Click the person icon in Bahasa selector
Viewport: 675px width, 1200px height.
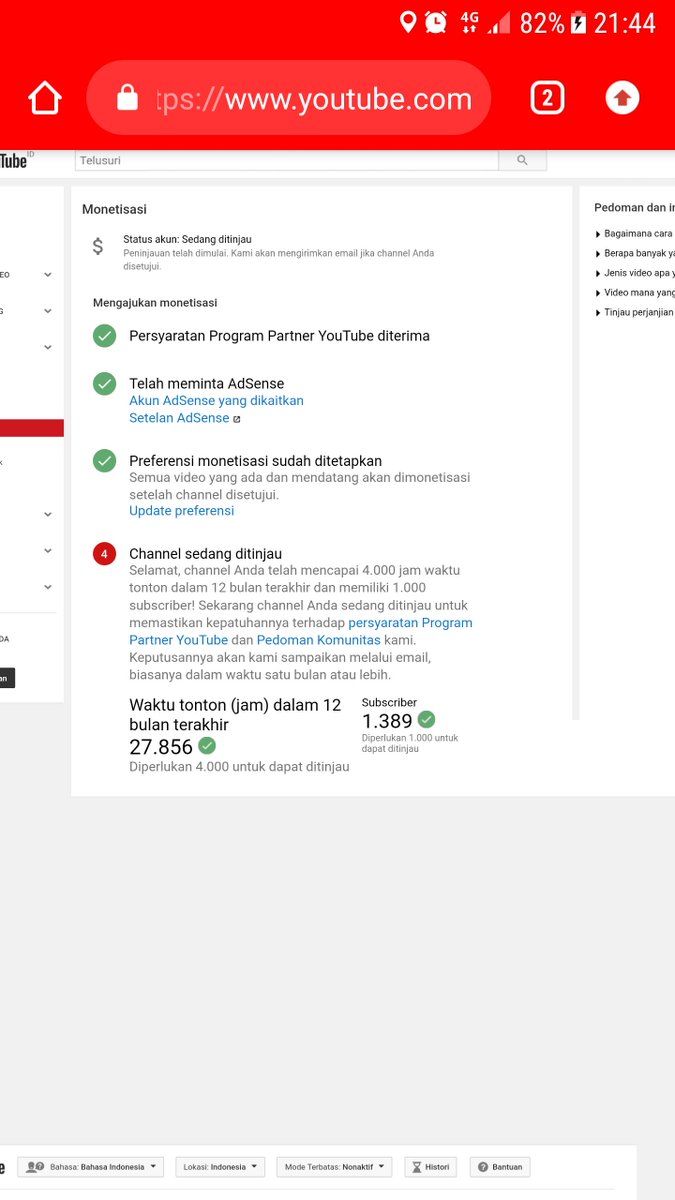(36, 1167)
